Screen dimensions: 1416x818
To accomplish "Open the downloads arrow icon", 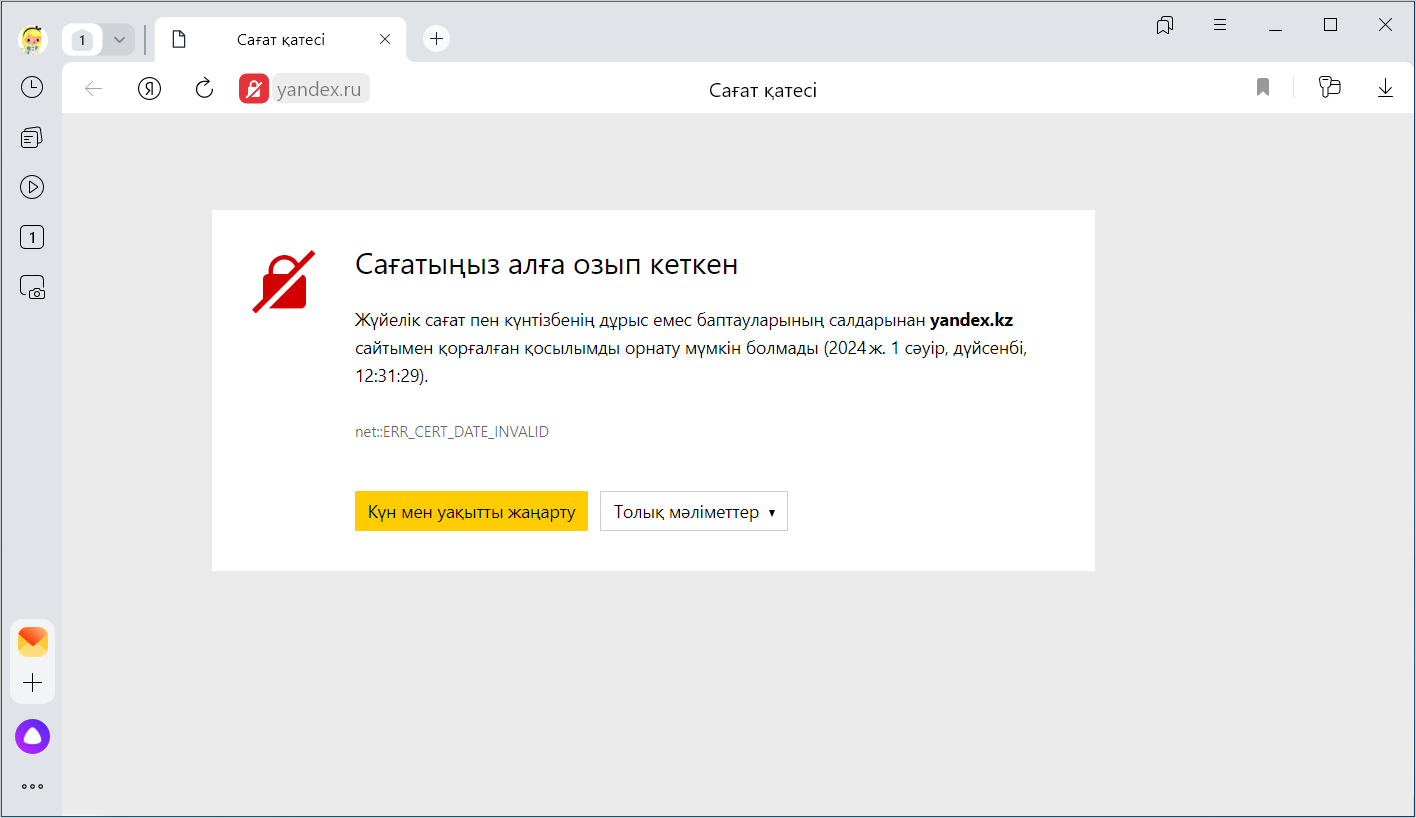I will click(1385, 88).
